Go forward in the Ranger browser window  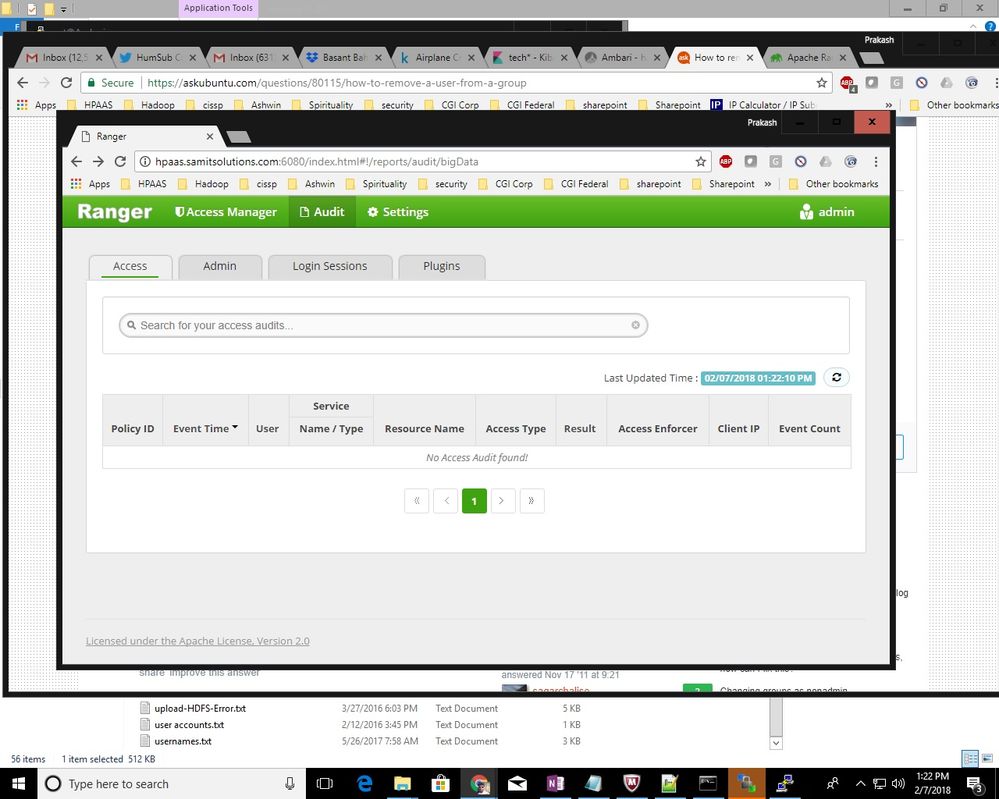[98, 161]
